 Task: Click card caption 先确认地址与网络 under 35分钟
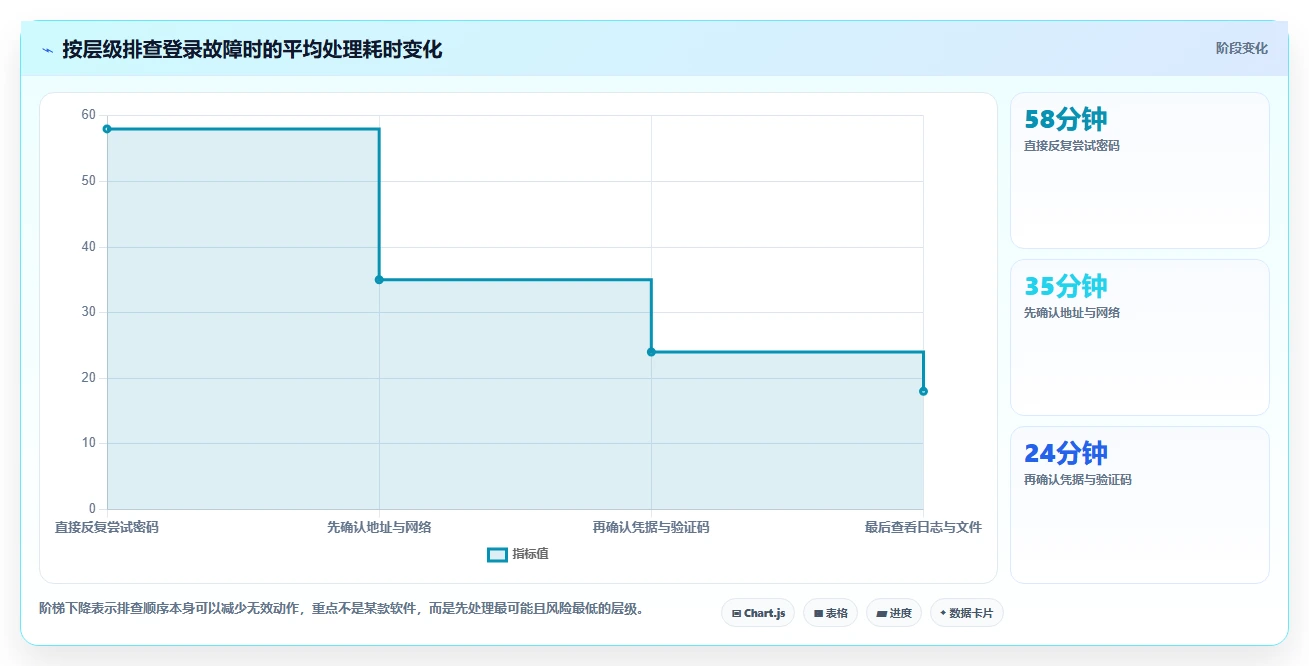[1072, 313]
